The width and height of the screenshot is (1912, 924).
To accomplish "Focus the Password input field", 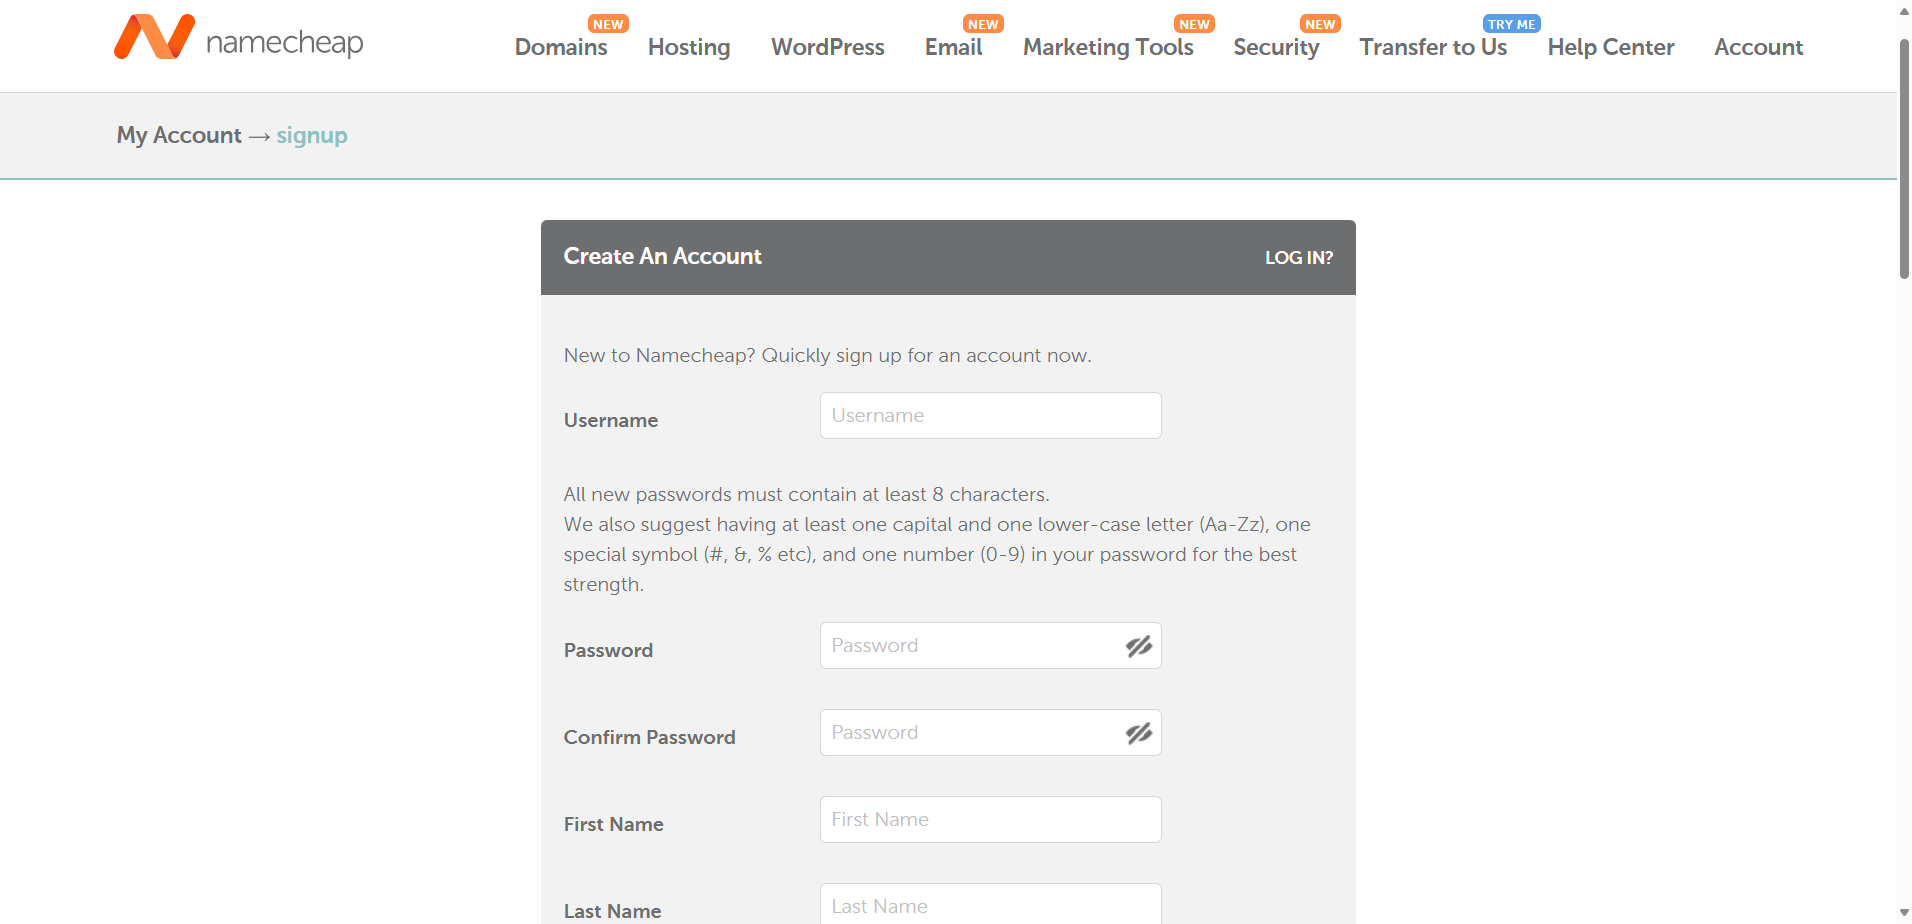I will [990, 646].
